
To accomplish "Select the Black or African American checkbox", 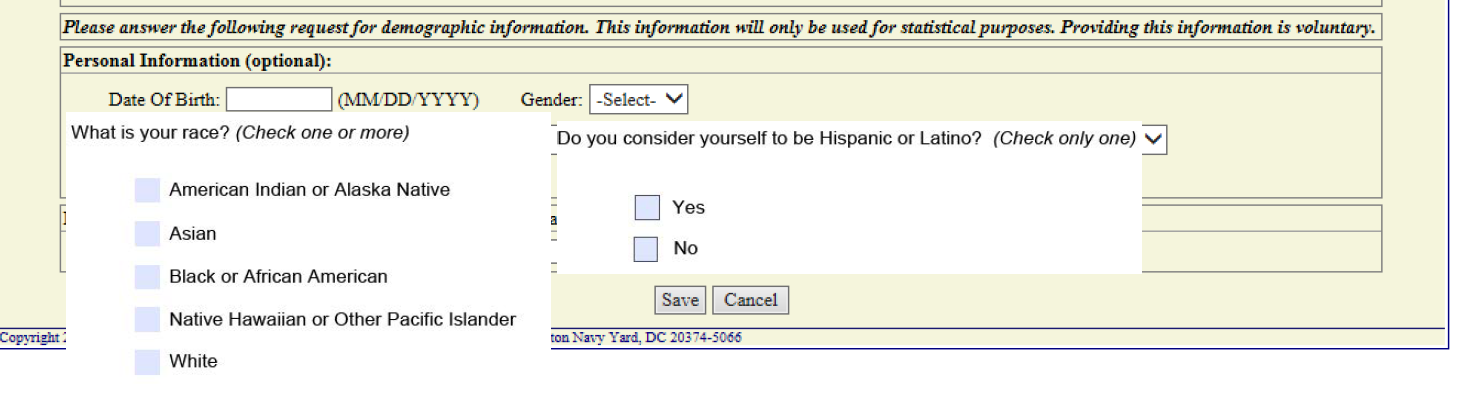I will pos(147,277).
